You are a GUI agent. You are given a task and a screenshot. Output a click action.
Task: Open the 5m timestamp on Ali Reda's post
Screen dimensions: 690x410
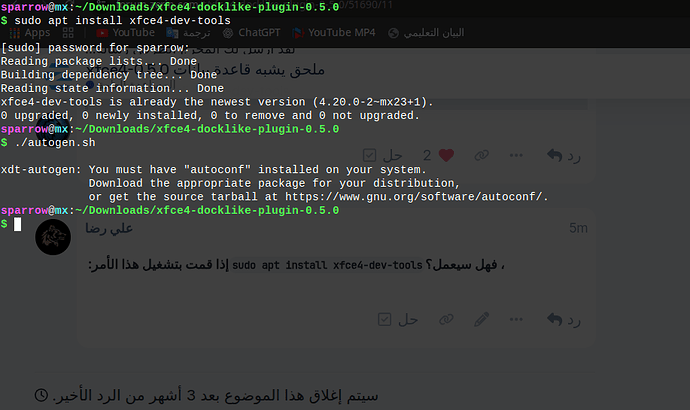pos(578,229)
